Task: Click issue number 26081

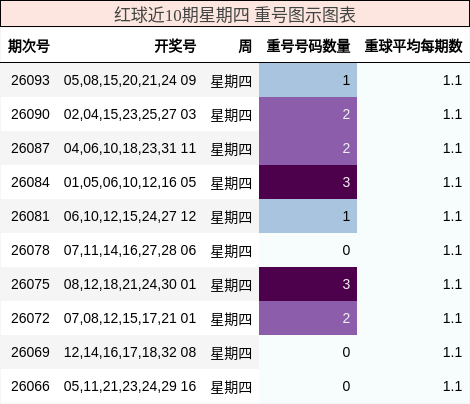Action: (x=30, y=216)
